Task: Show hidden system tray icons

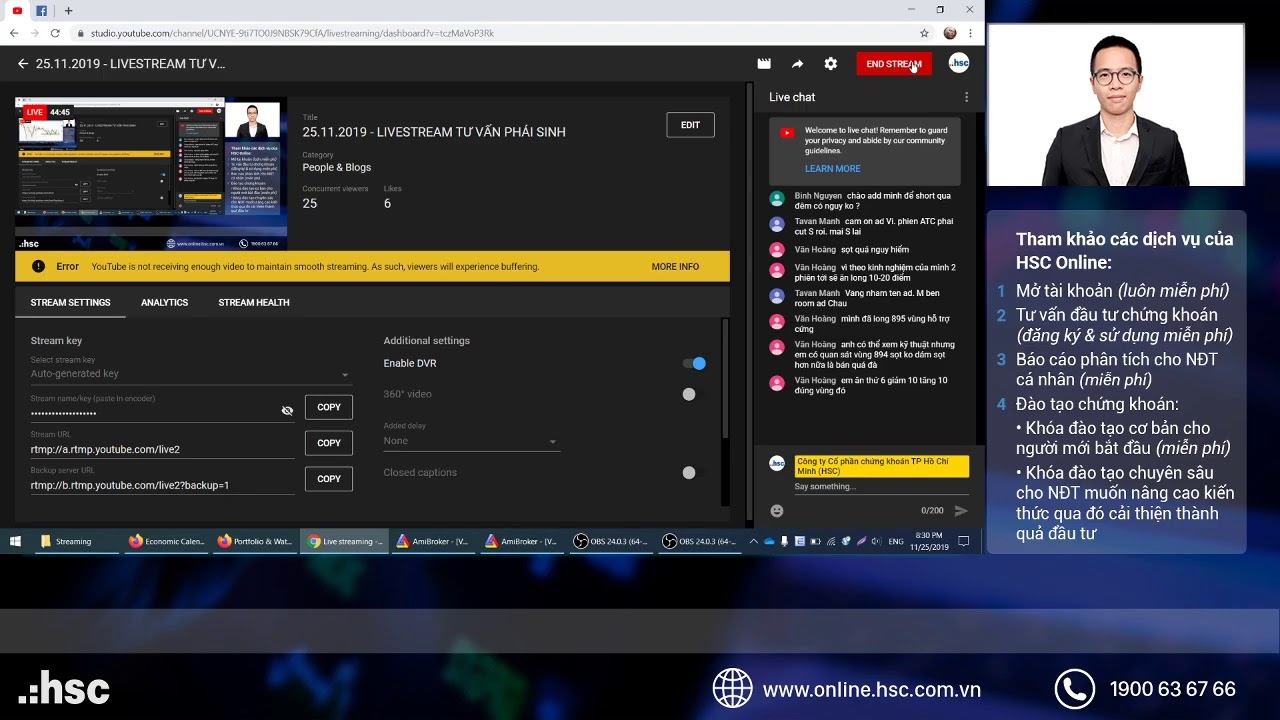Action: click(x=753, y=541)
